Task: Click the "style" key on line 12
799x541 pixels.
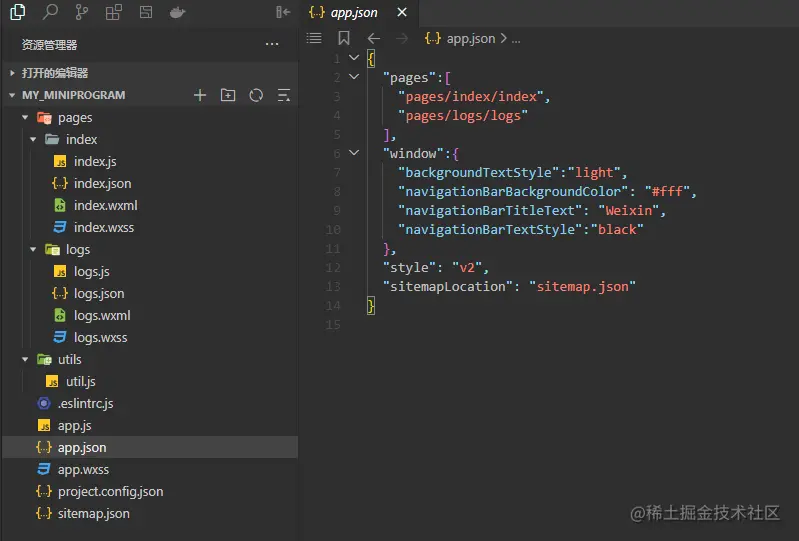Action: pyautogui.click(x=409, y=267)
